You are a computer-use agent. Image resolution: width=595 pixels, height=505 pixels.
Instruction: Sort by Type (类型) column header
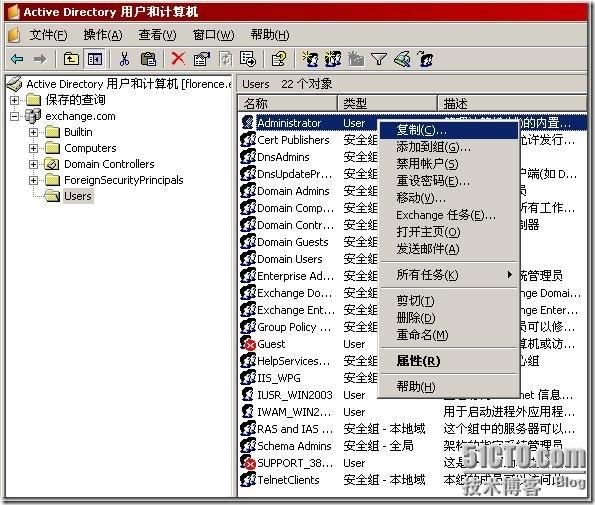point(387,103)
